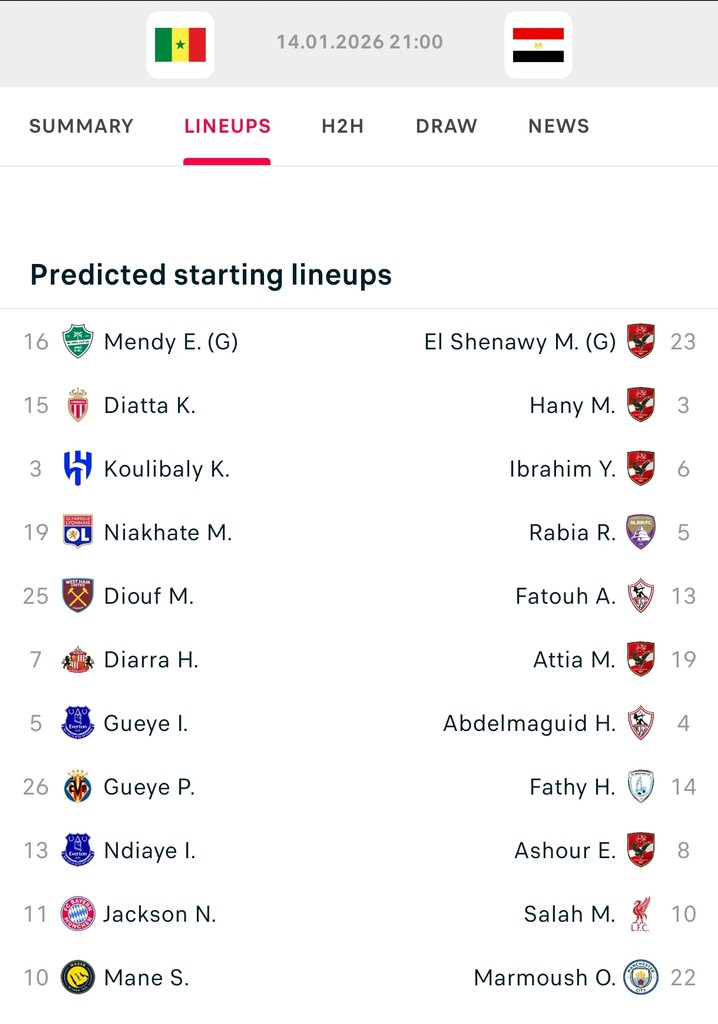Open Ndiaye I. player details
The image size is (718, 1024).
tap(149, 850)
